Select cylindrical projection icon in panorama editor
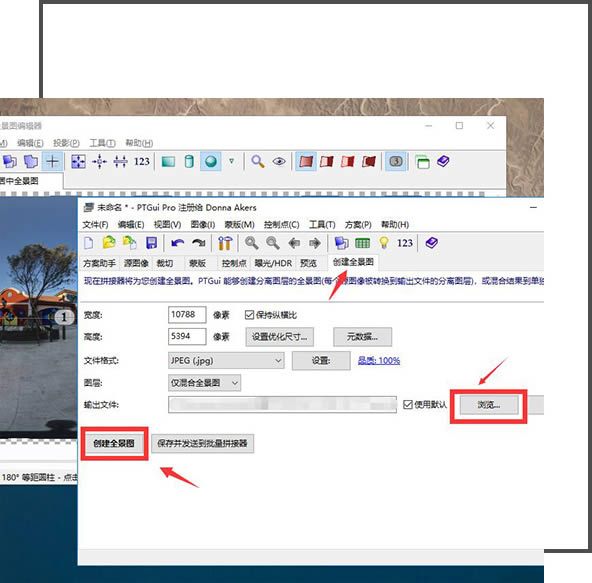The image size is (592, 583). coord(189,162)
